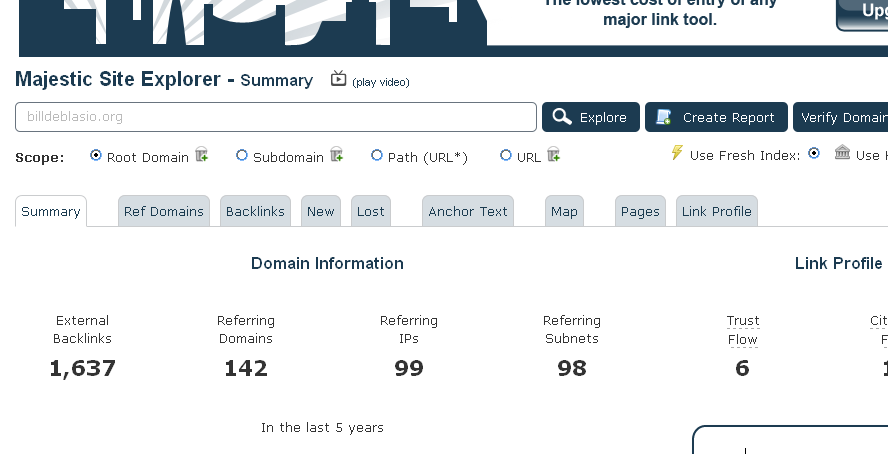This screenshot has width=888, height=454.
Task: Go to the Link Profile tab
Action: (x=716, y=211)
